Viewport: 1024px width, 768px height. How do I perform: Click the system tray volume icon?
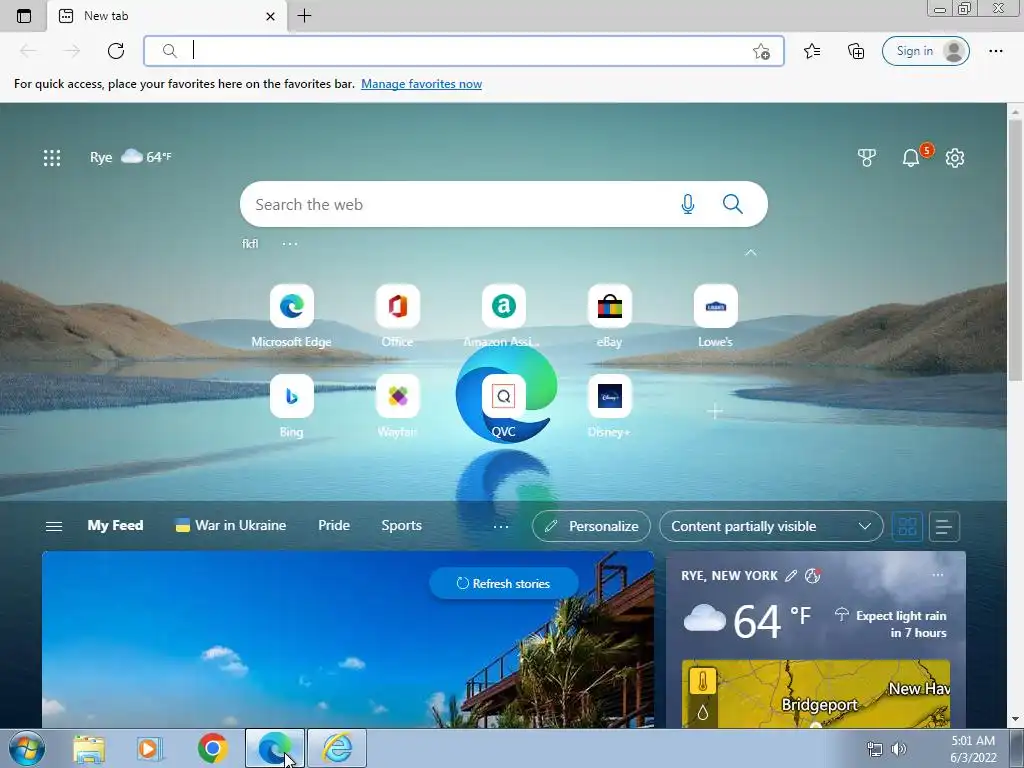[899, 749]
